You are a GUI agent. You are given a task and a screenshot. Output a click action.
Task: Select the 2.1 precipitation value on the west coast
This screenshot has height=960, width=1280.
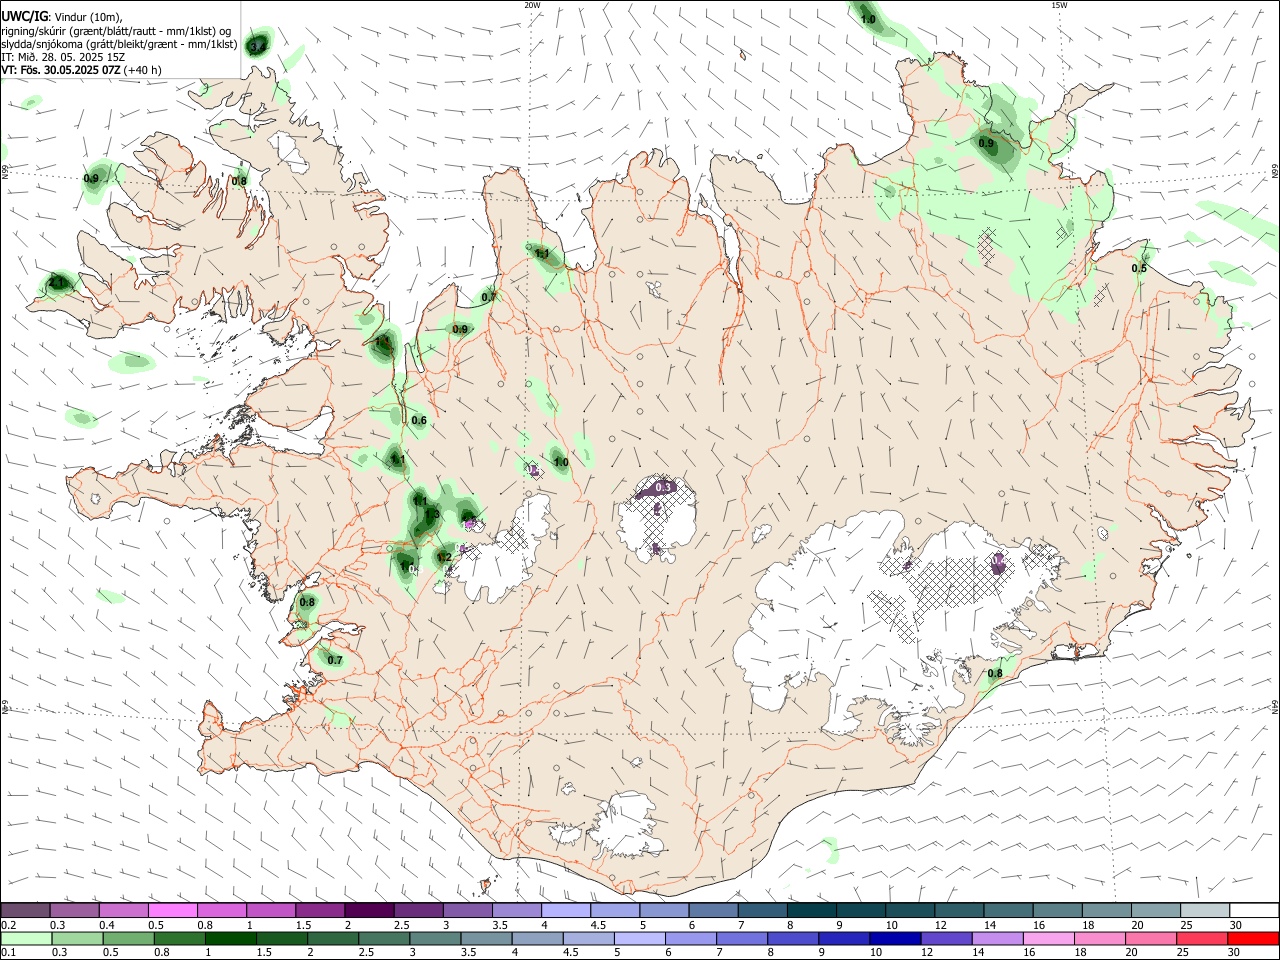click(57, 284)
